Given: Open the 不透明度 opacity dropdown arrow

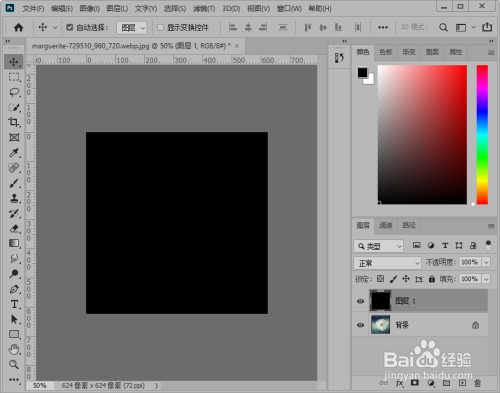Looking at the screenshot, I should pos(486,262).
